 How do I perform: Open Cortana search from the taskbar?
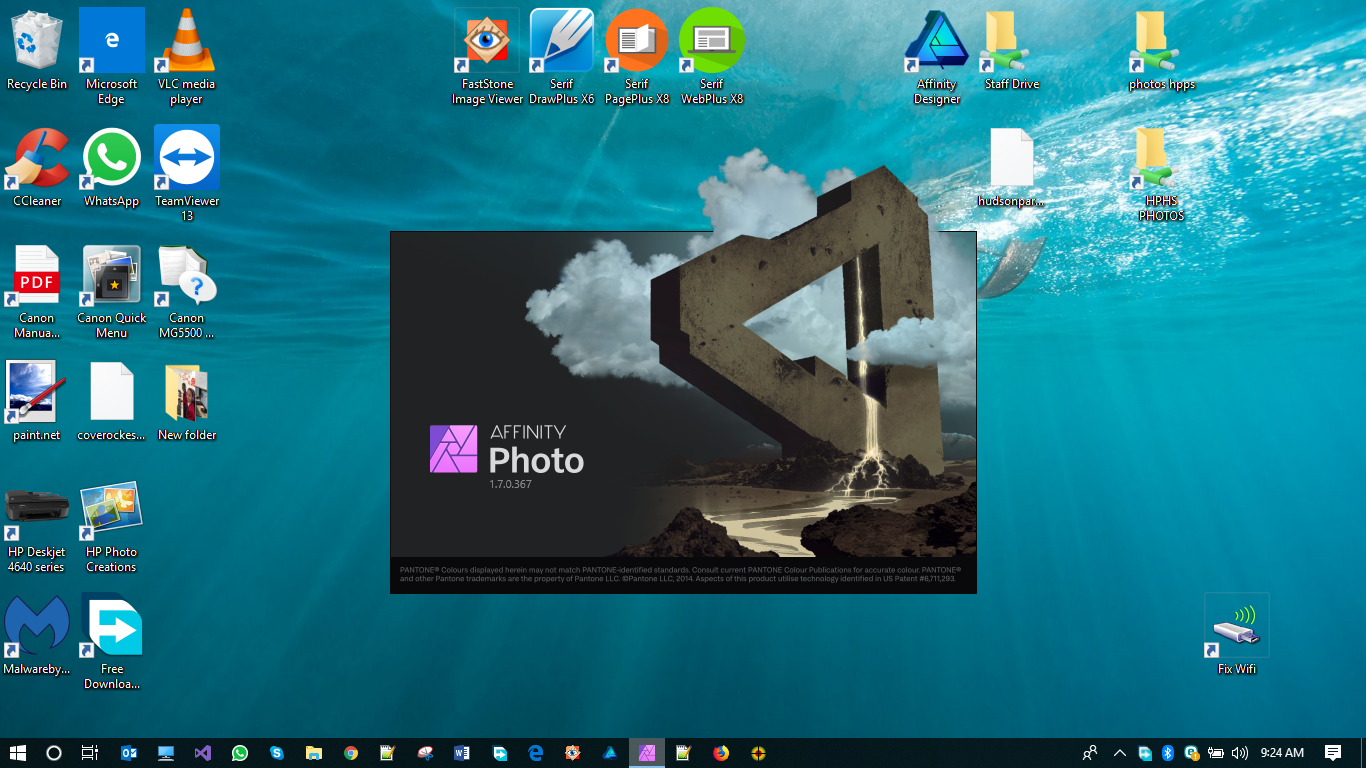coord(54,753)
